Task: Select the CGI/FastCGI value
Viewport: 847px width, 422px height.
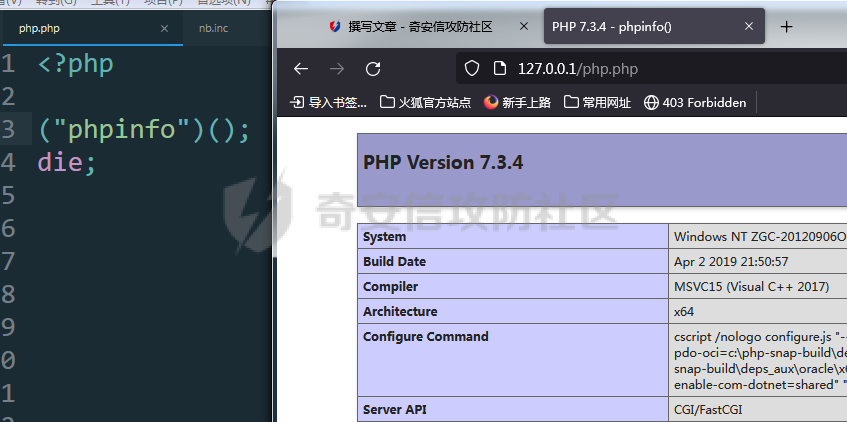Action: pyautogui.click(x=708, y=410)
